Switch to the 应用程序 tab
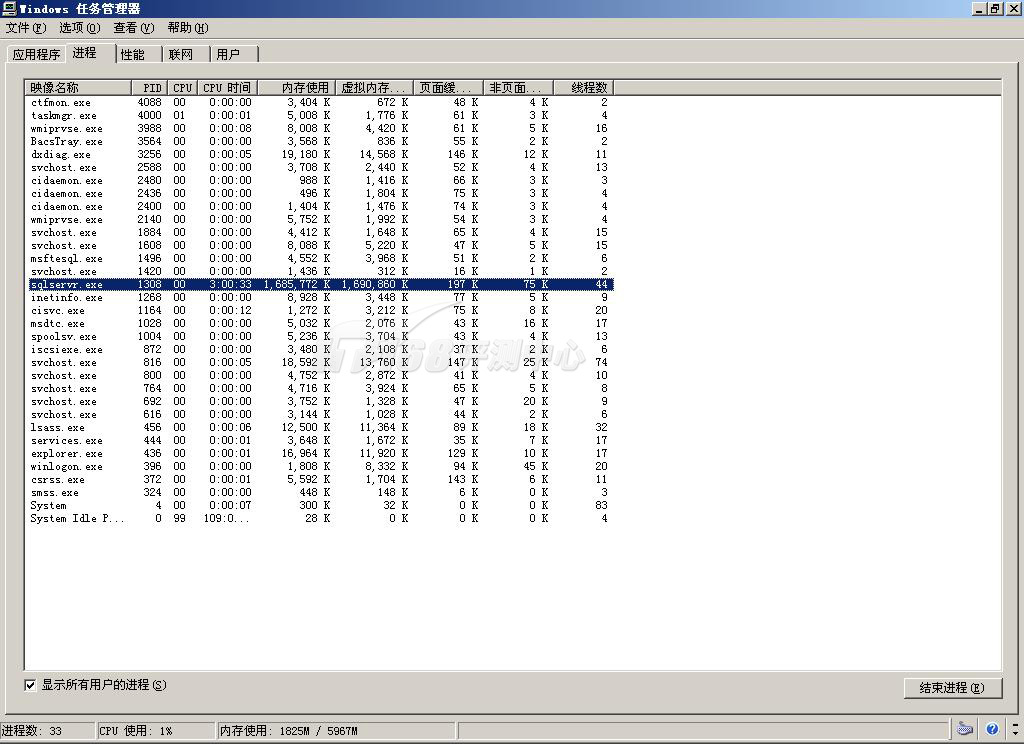 click(x=36, y=55)
